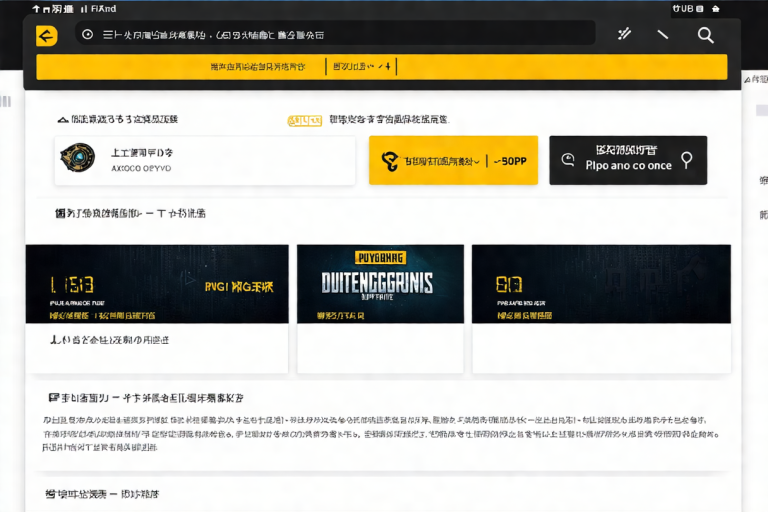Click the pin icon in the black button
The image size is (768, 512).
687,160
